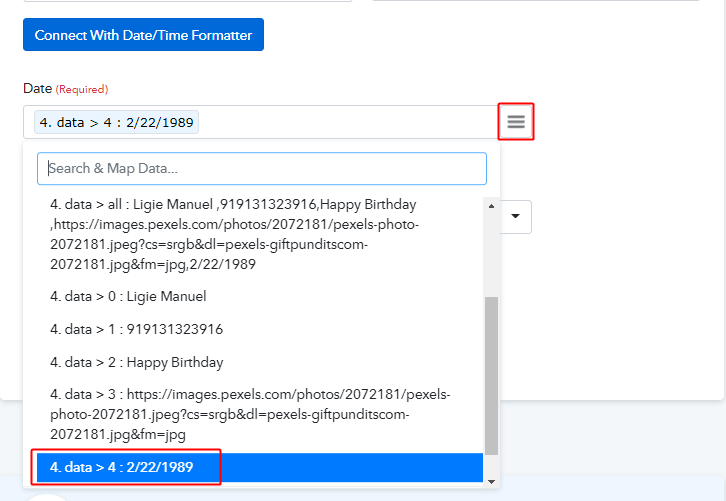Select '4. data > 2 : Happy Birthday'
The height and width of the screenshot is (501, 726).
260,362
